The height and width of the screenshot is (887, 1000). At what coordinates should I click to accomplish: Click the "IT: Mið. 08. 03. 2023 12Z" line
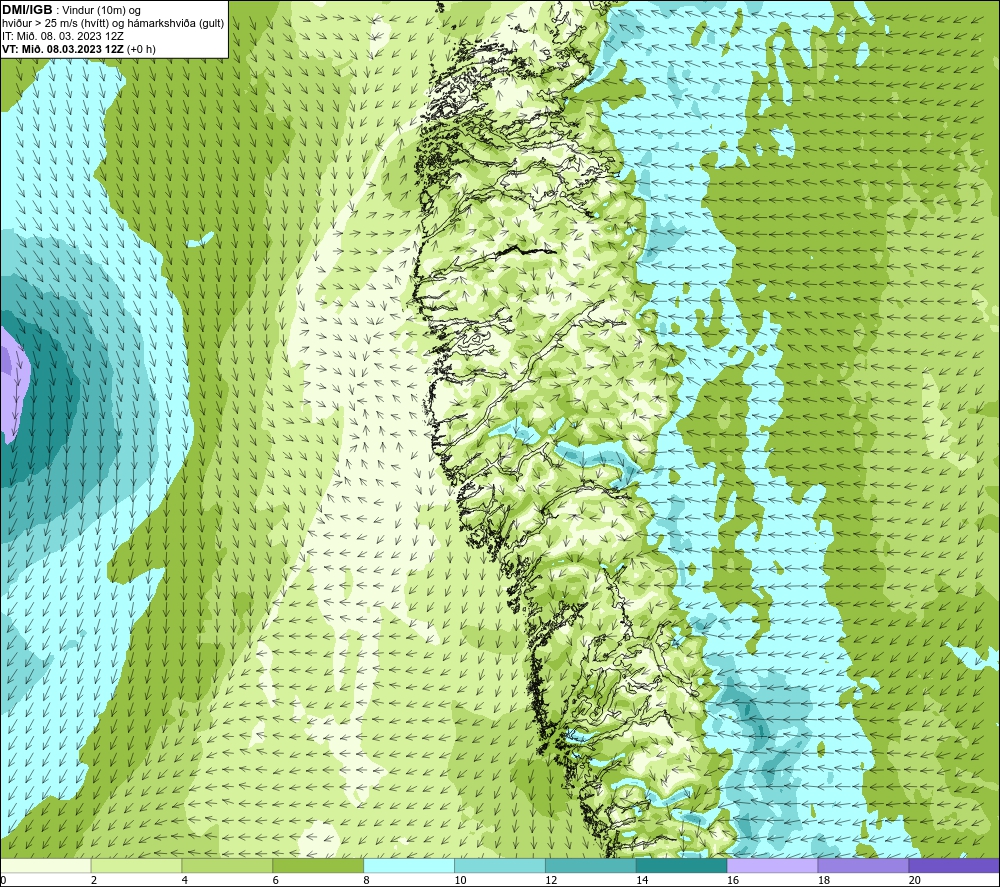coord(62,36)
